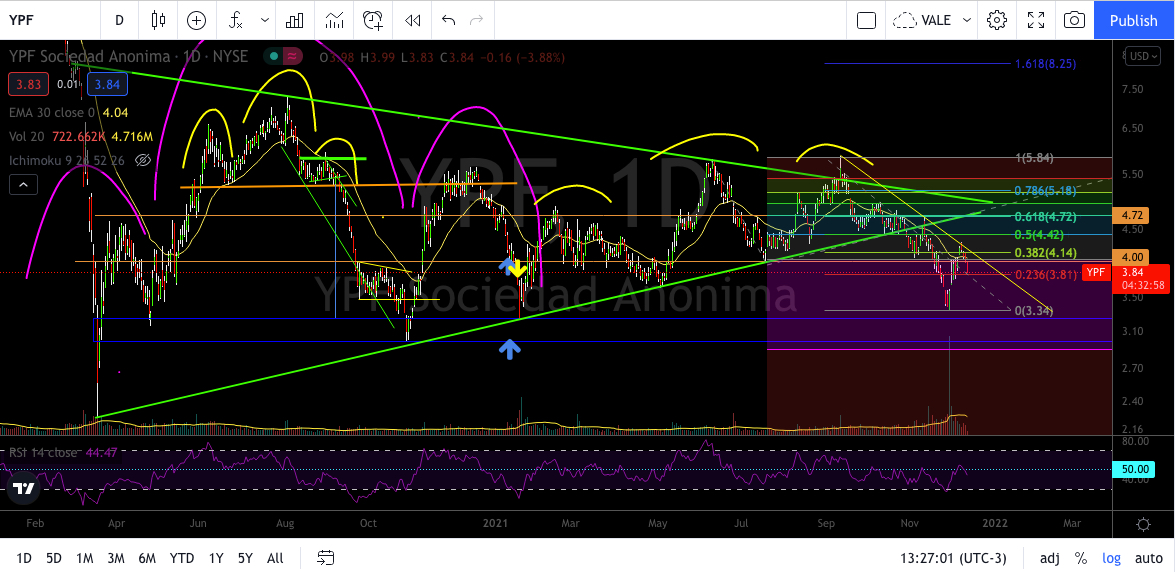Select the 1Y time range

pyautogui.click(x=216, y=558)
